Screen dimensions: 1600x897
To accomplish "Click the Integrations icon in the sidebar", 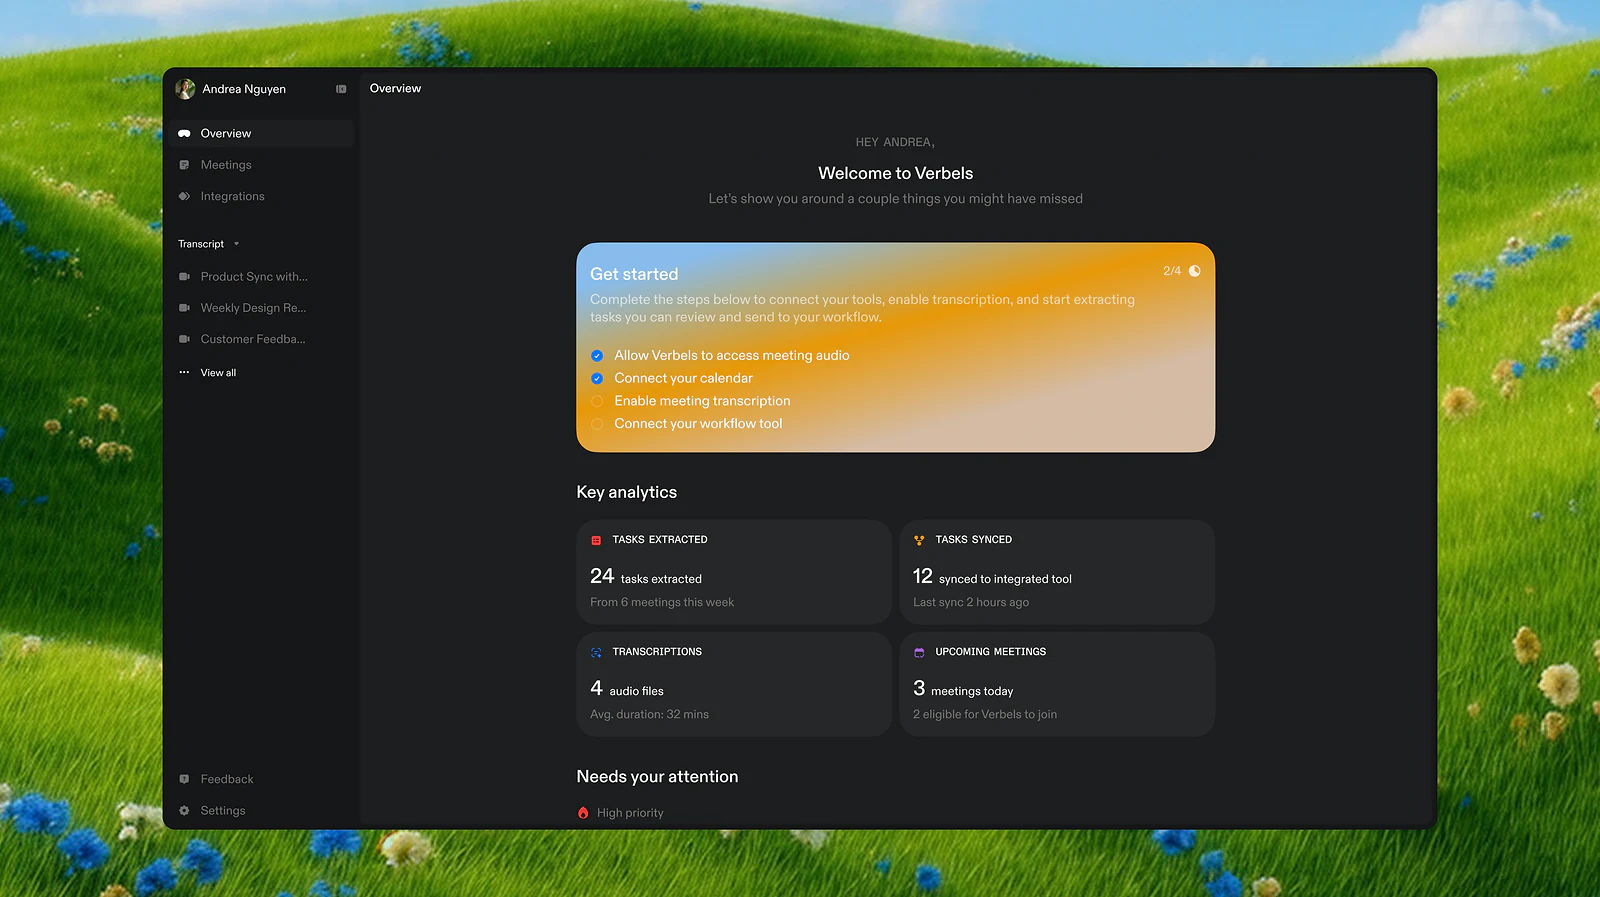I will tap(184, 197).
